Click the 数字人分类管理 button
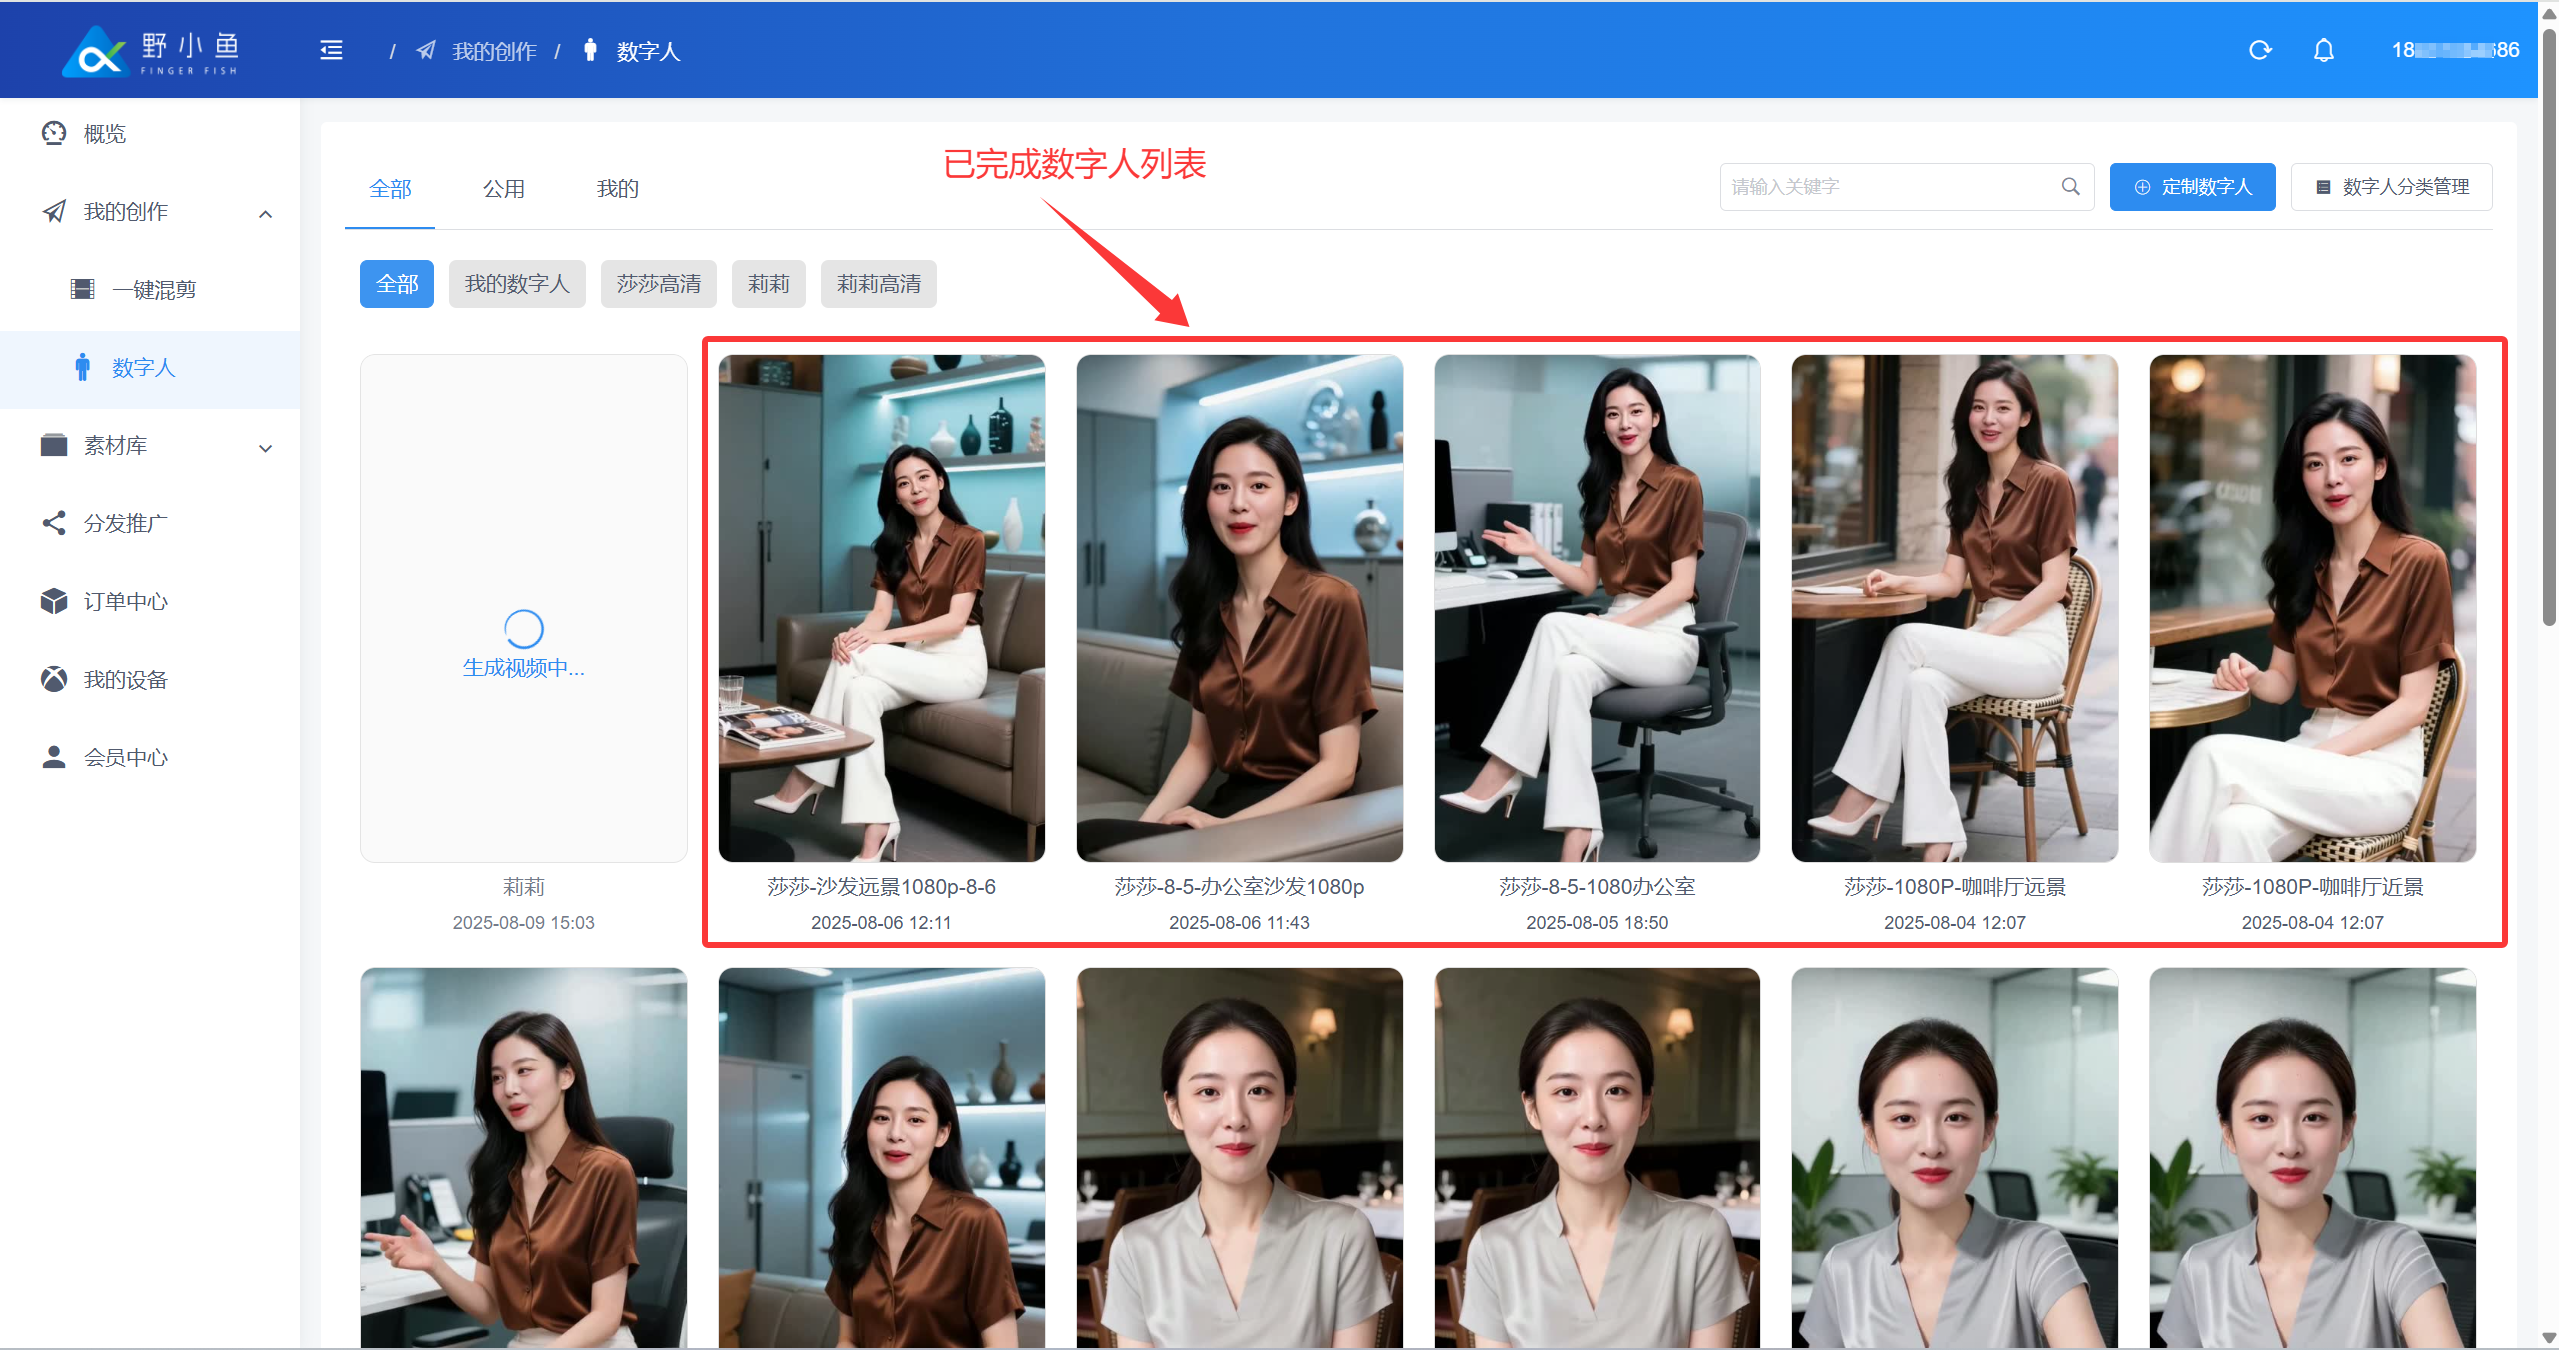The height and width of the screenshot is (1350, 2559). [2391, 187]
